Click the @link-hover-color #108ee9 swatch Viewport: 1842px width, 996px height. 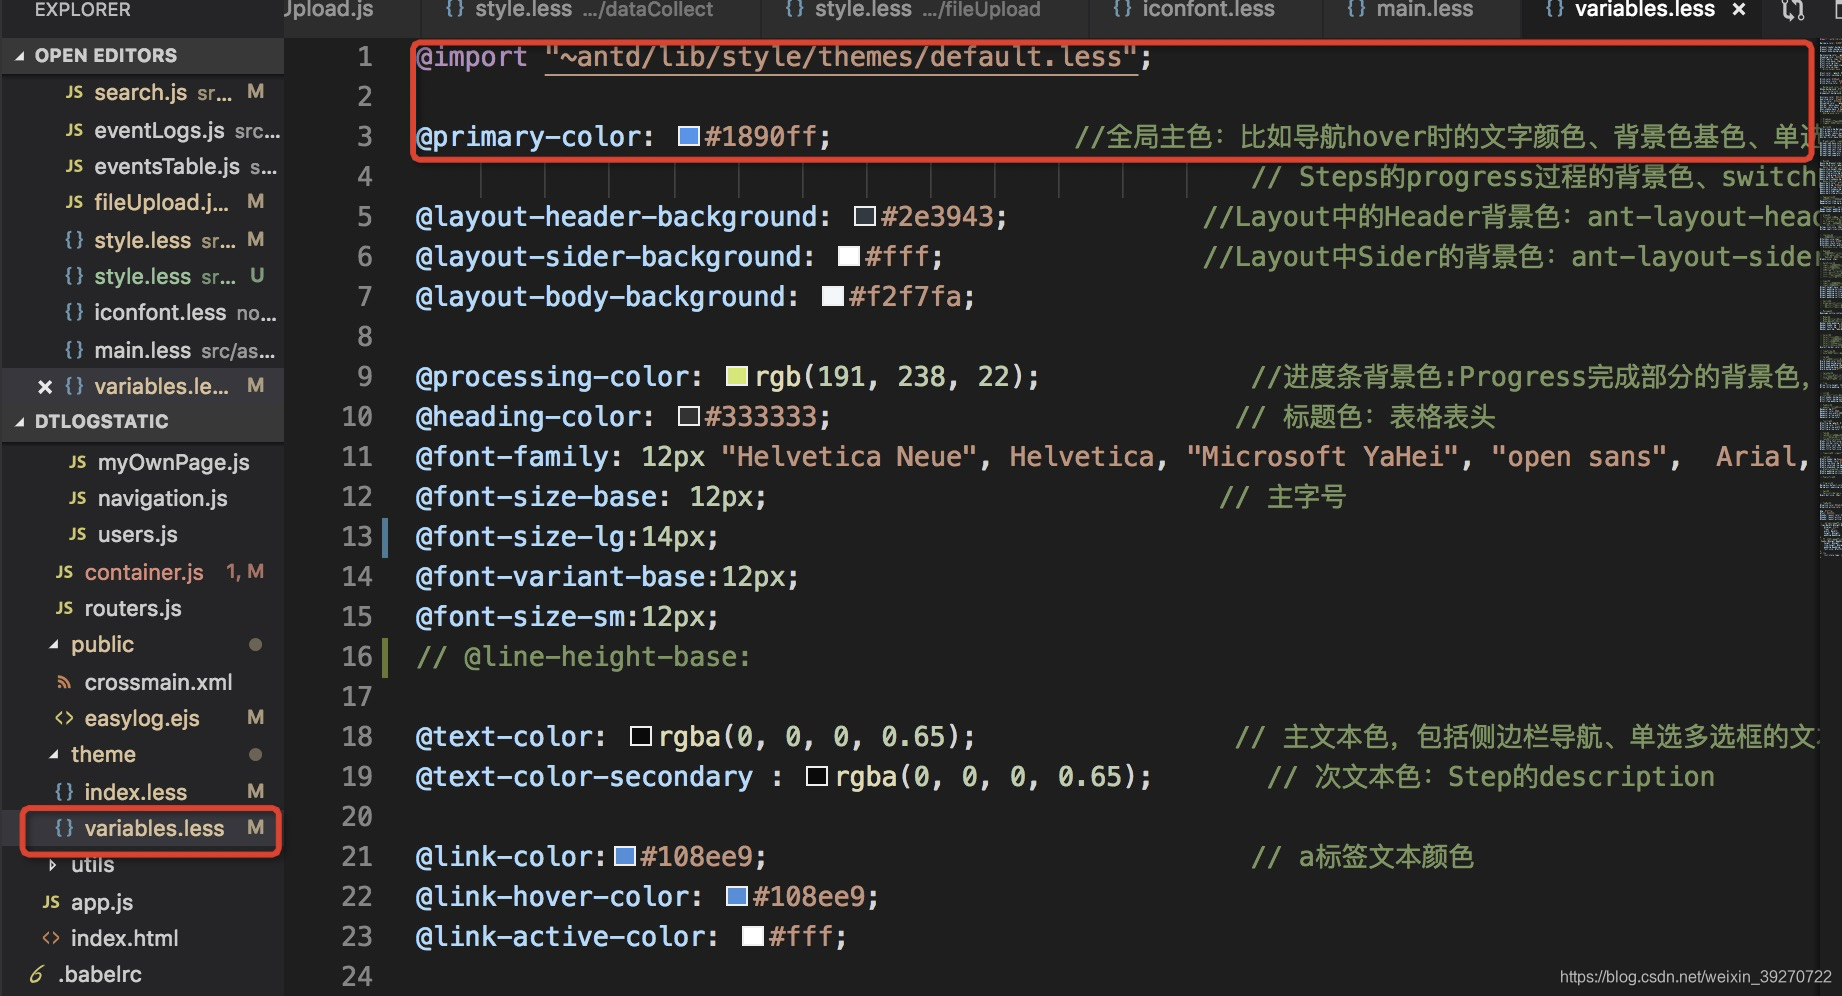click(737, 896)
